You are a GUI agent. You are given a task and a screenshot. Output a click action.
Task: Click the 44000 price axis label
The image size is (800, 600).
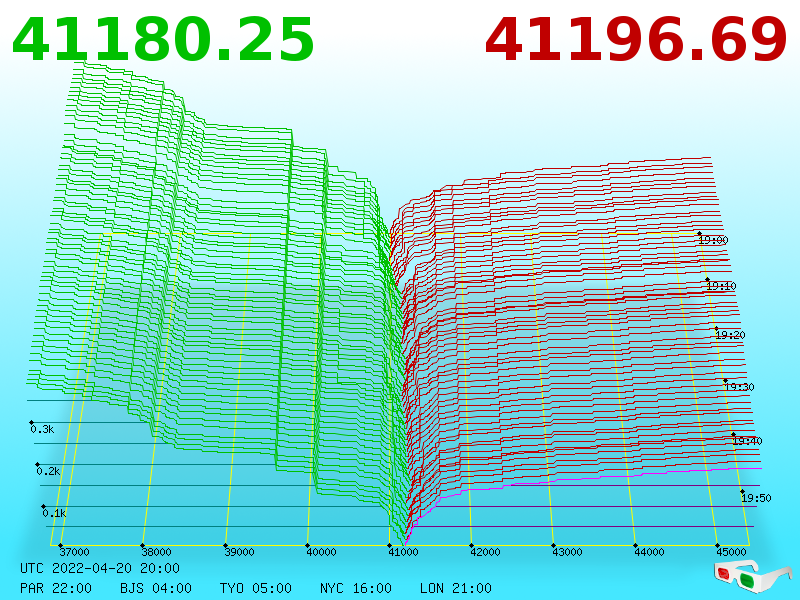pos(649,552)
